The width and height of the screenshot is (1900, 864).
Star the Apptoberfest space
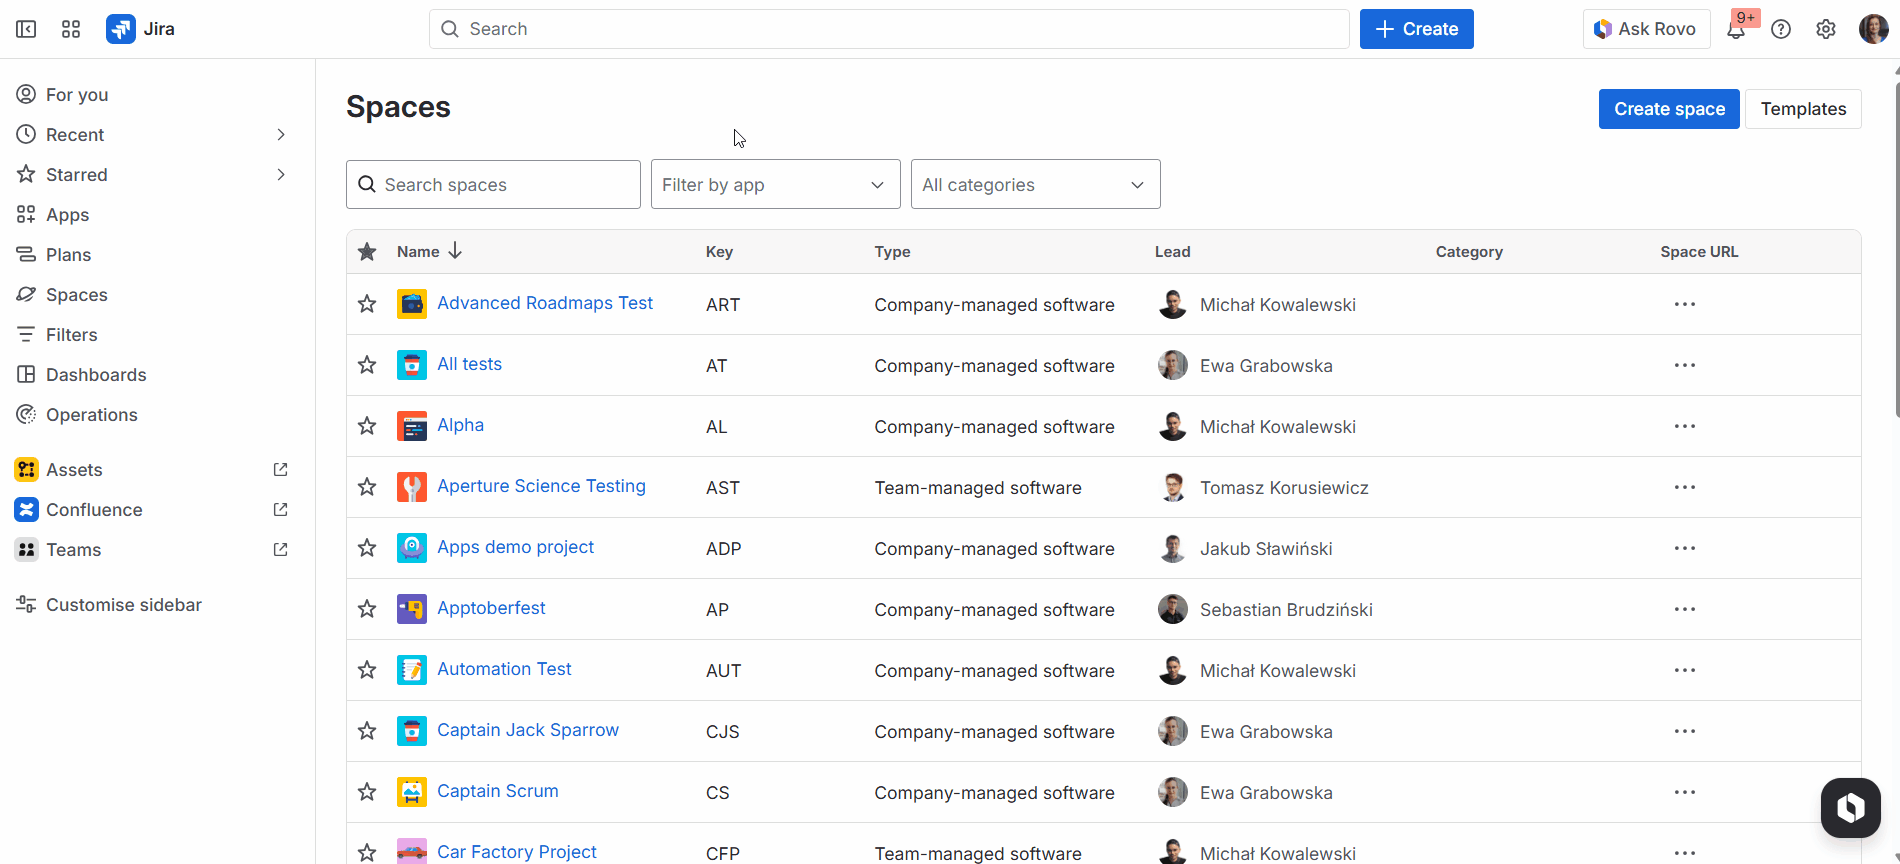click(x=367, y=609)
